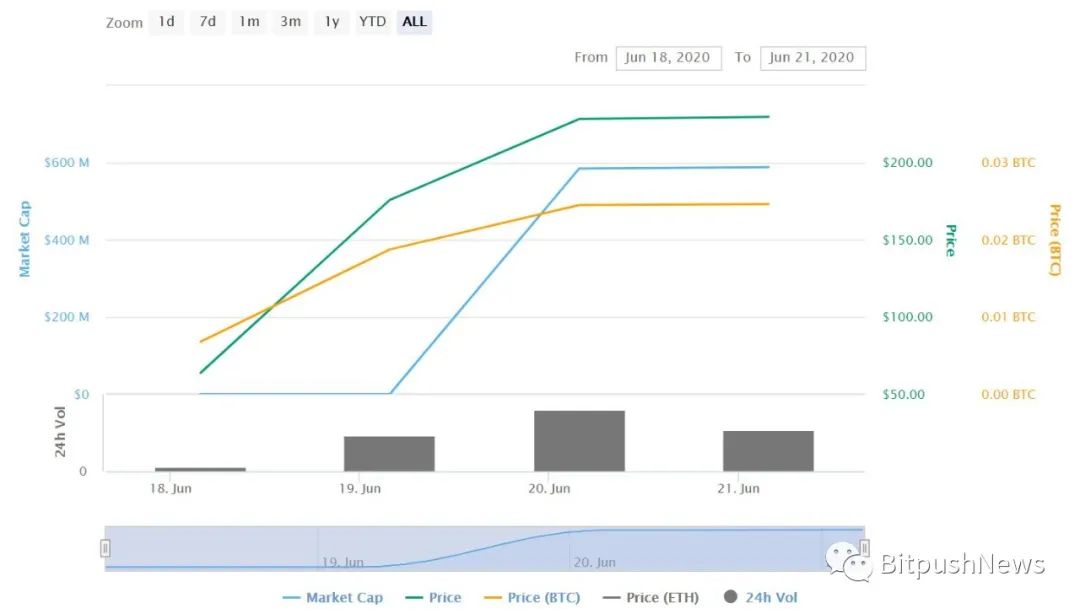
Task: Toggle Market Cap series in legend
Action: tap(333, 598)
